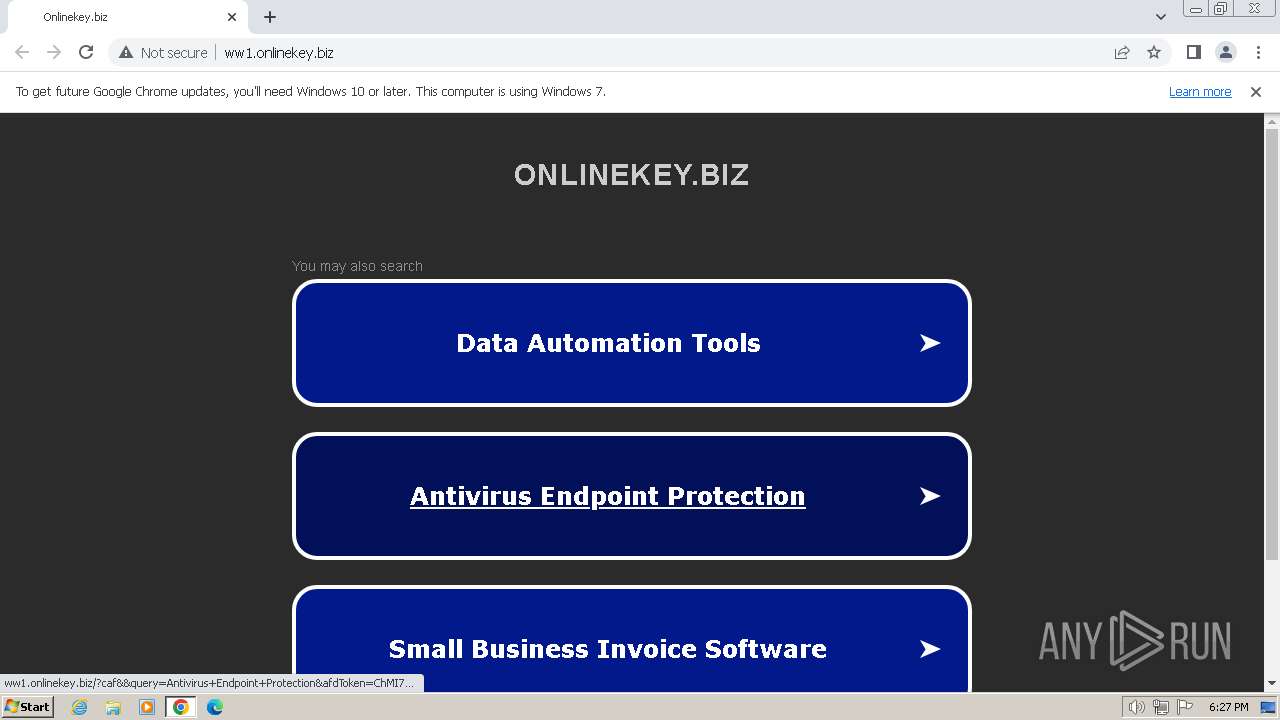Click the arrow on Antivirus Endpoint Protection

930,496
